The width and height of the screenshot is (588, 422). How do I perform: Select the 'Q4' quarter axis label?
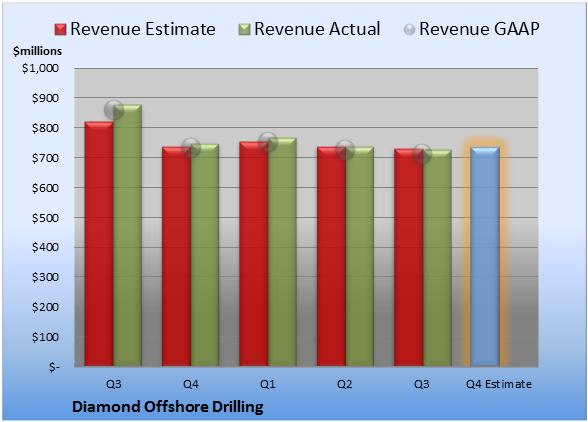point(190,384)
